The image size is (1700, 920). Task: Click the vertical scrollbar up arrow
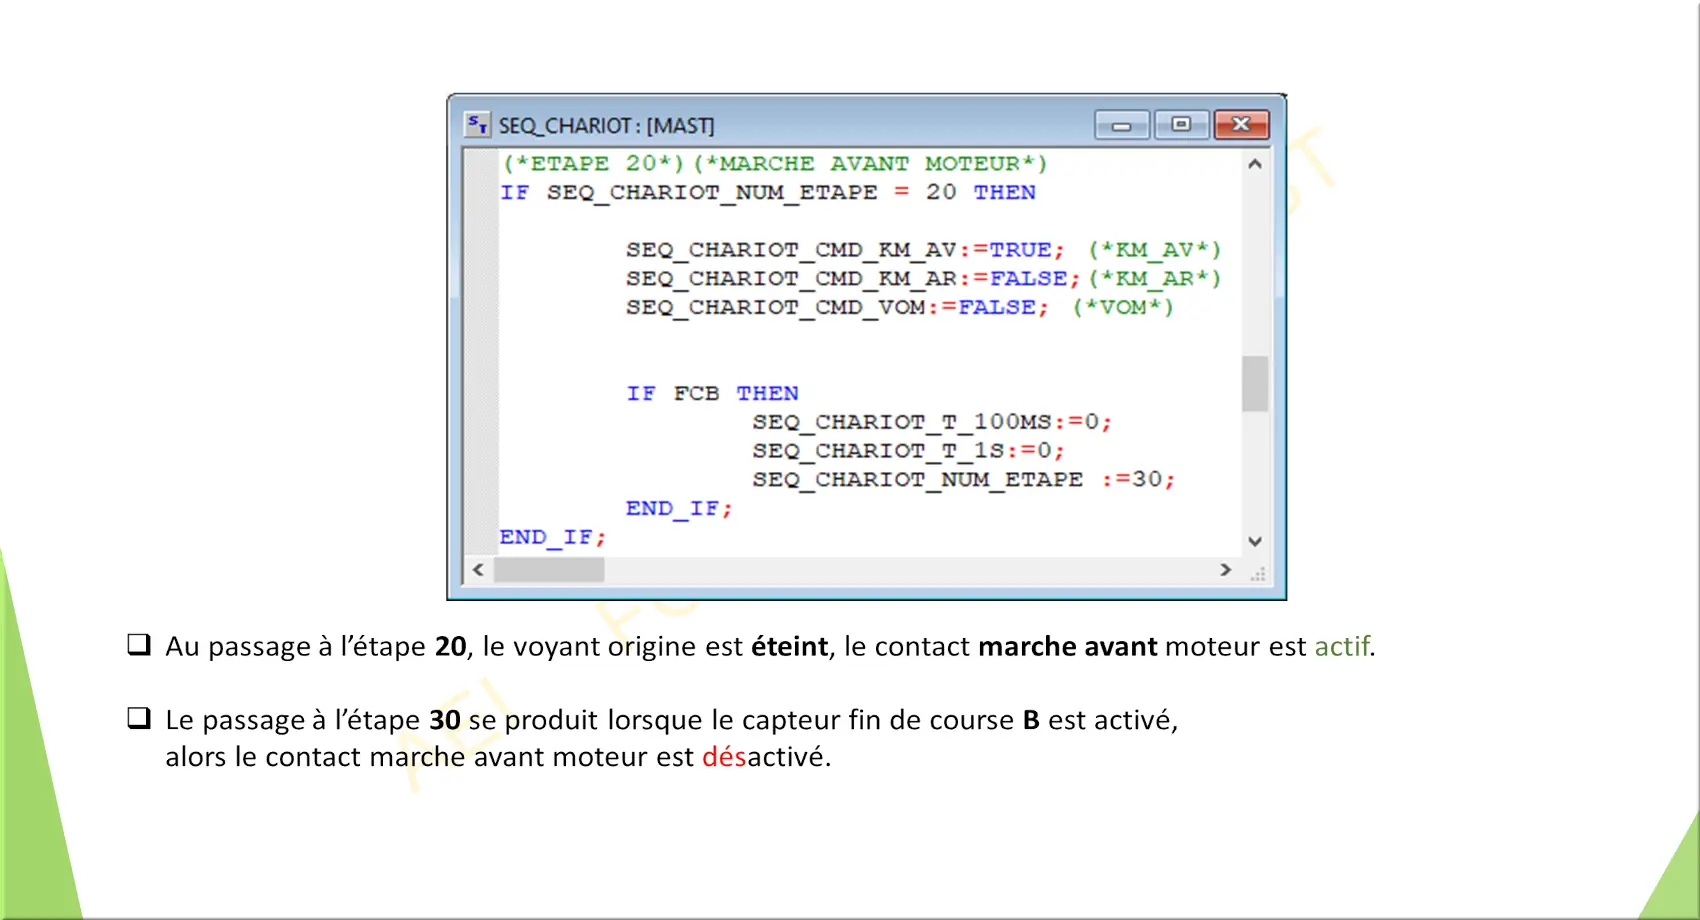pyautogui.click(x=1255, y=164)
